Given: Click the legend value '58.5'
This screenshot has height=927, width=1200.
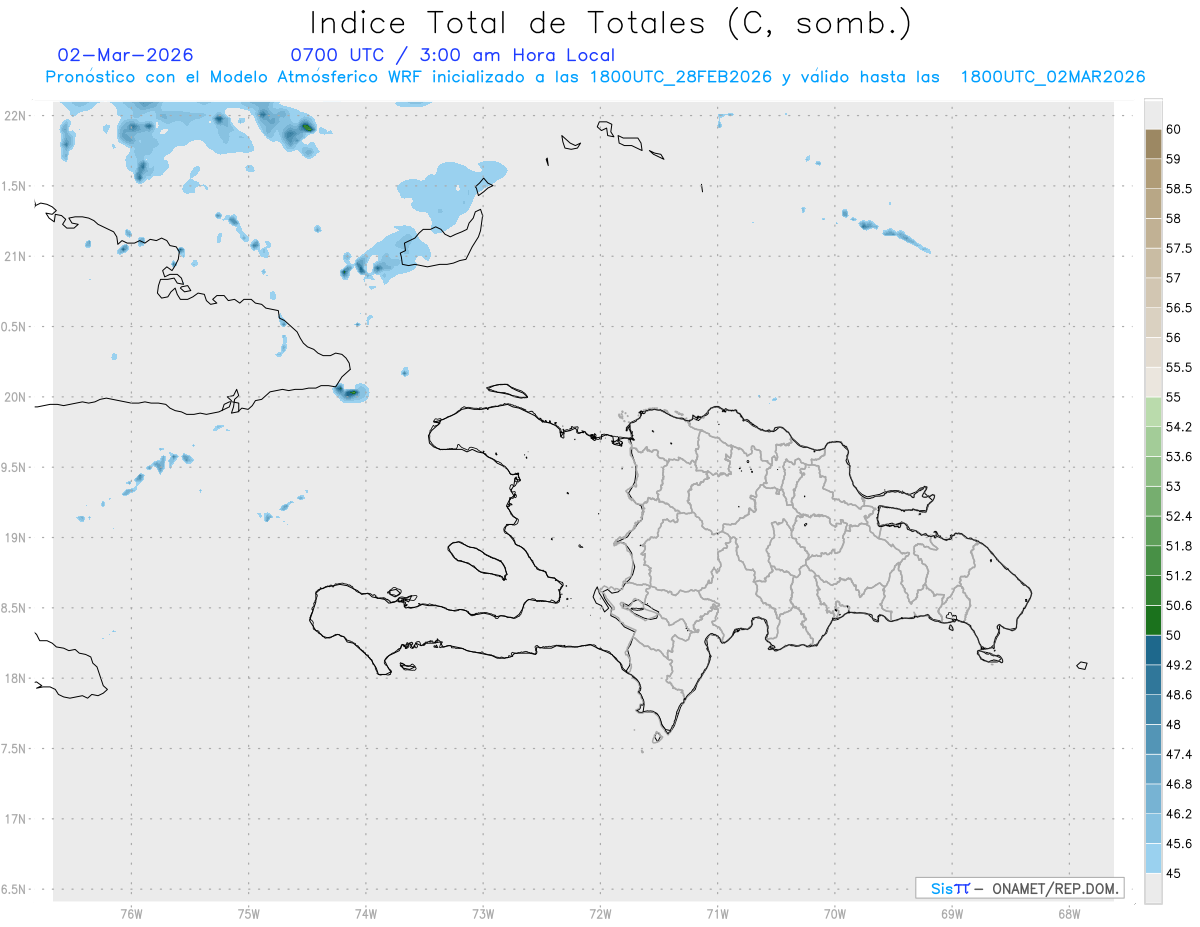Looking at the screenshot, I should tap(1179, 188).
